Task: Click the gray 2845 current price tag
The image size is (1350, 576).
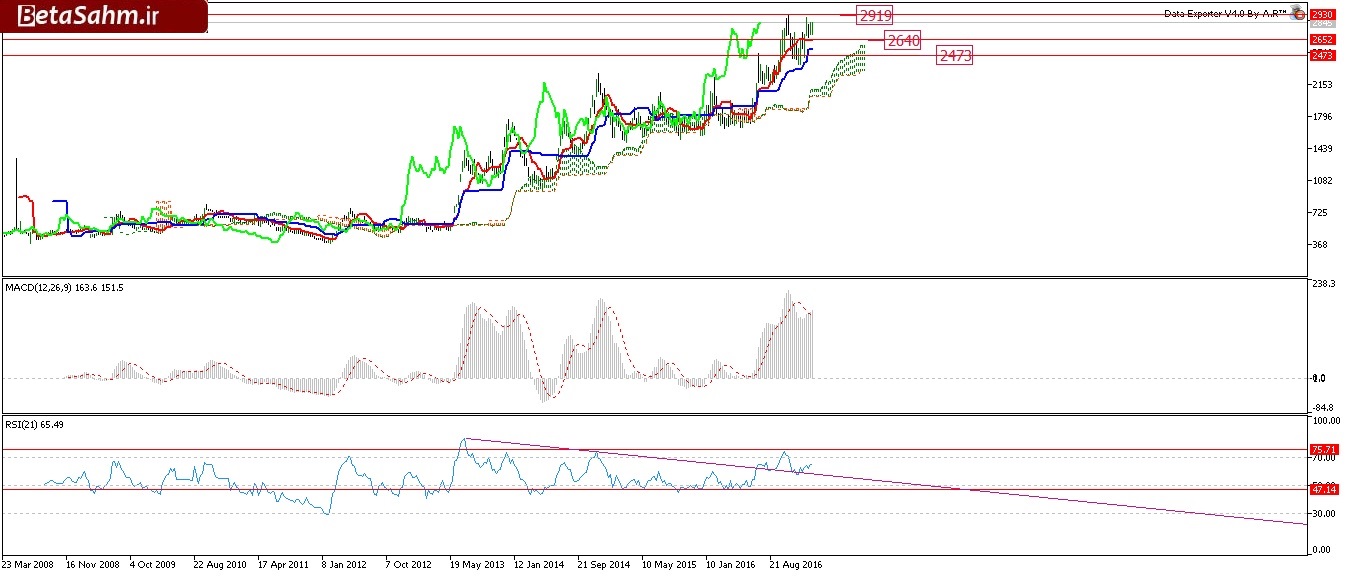Action: [x=1322, y=23]
